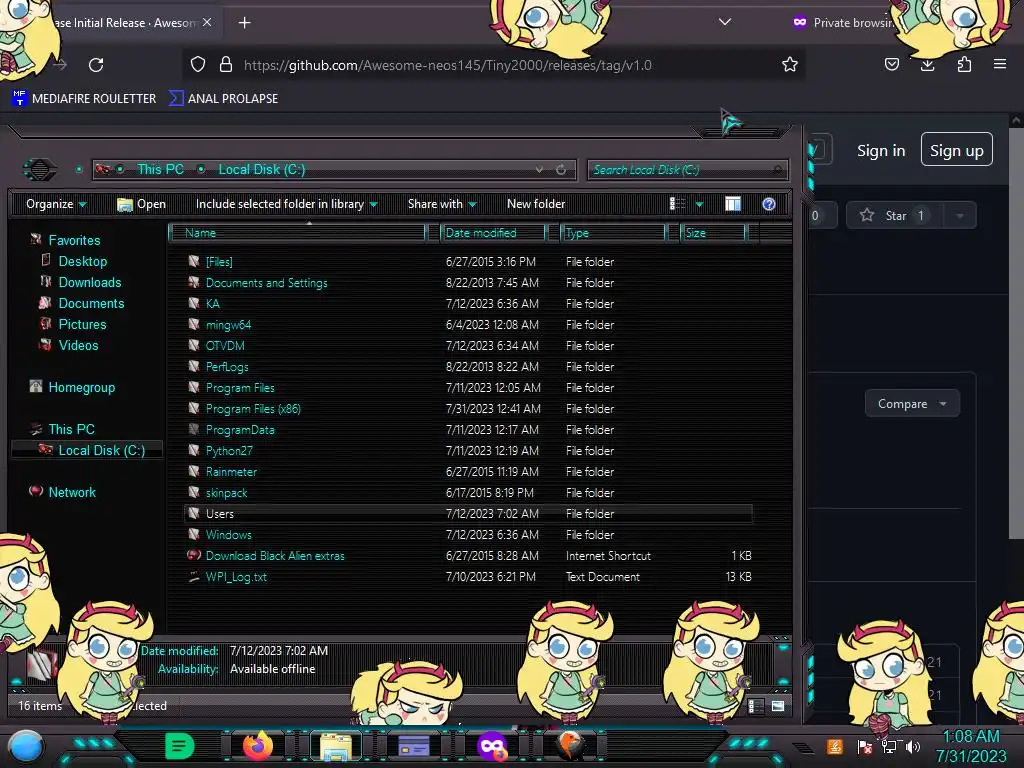Select Network in the navigation pane
Image resolution: width=1024 pixels, height=768 pixels.
(72, 492)
